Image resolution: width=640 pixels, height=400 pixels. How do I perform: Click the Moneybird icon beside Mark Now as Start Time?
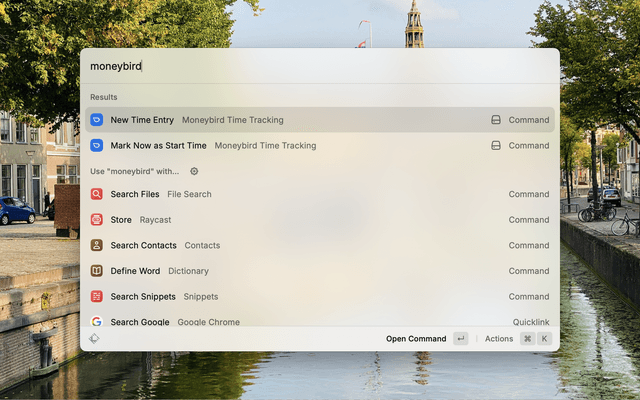click(96, 145)
